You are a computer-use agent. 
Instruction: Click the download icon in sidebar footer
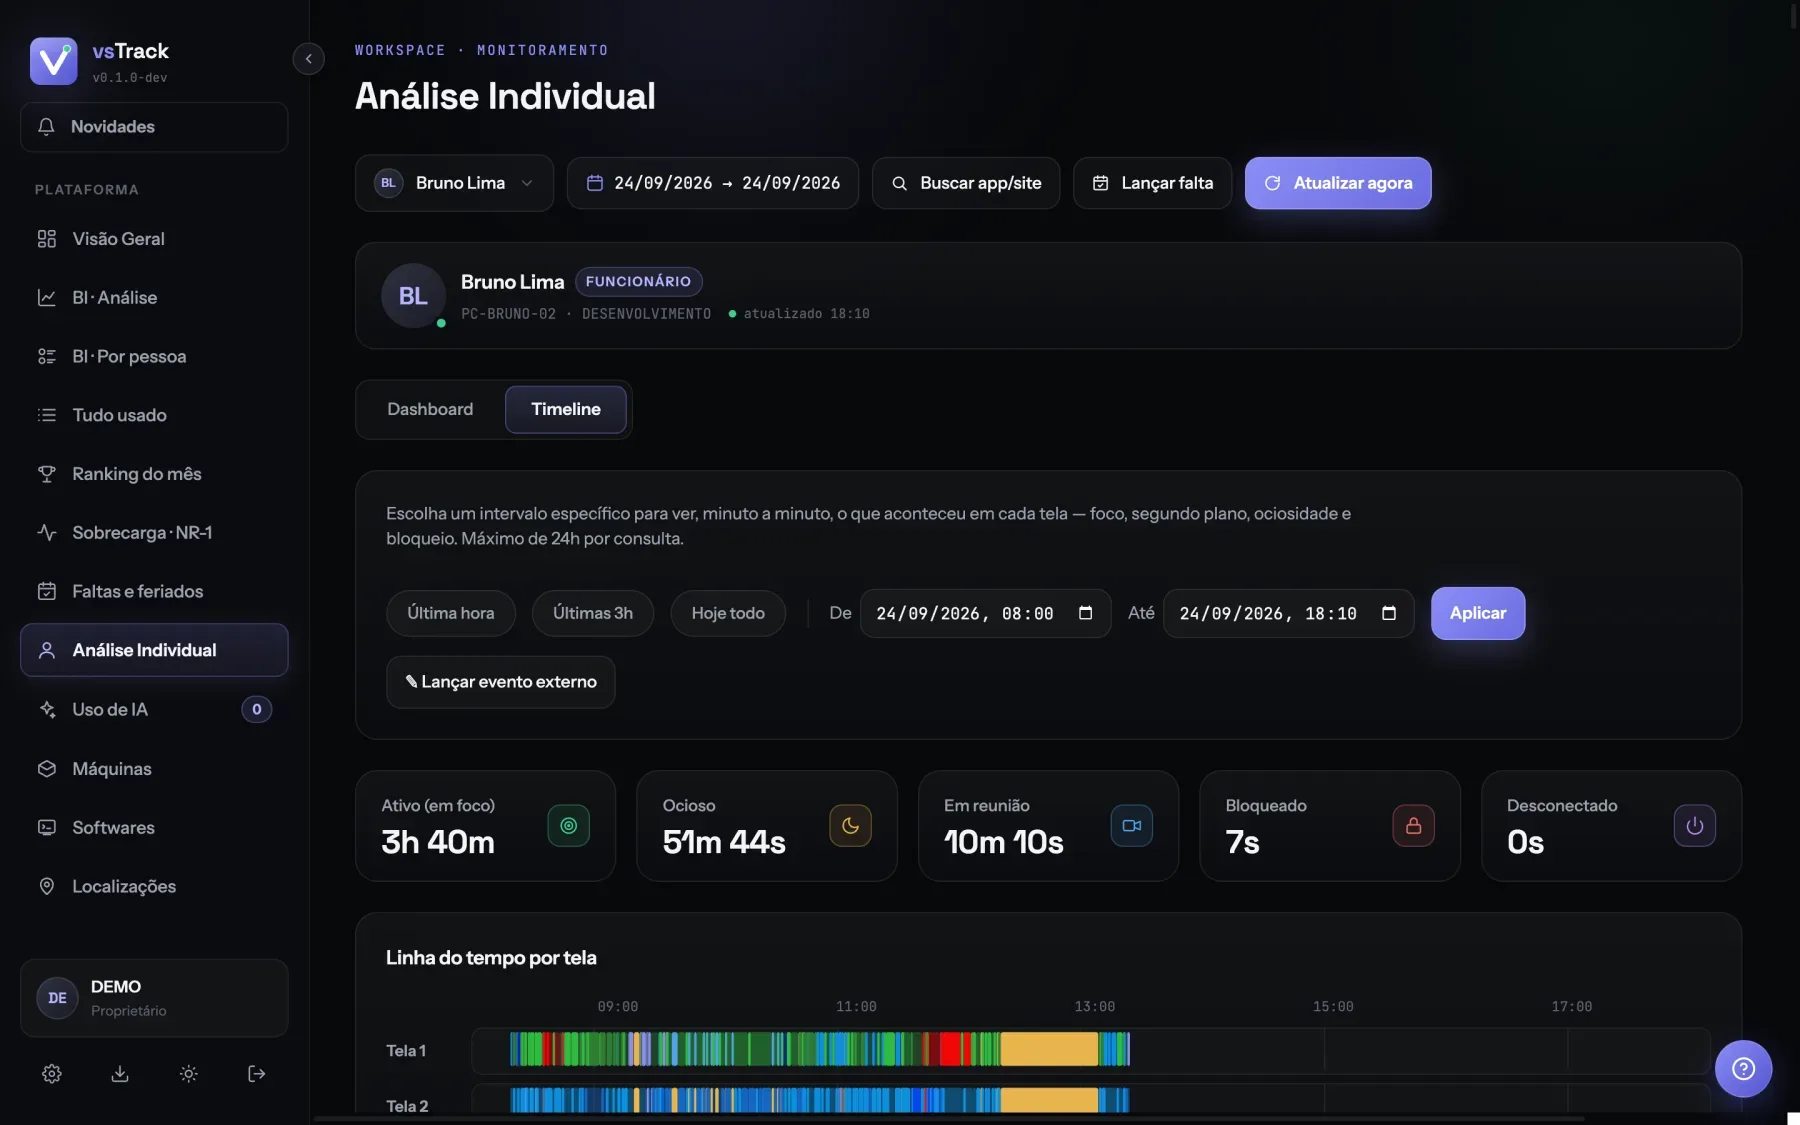(120, 1073)
